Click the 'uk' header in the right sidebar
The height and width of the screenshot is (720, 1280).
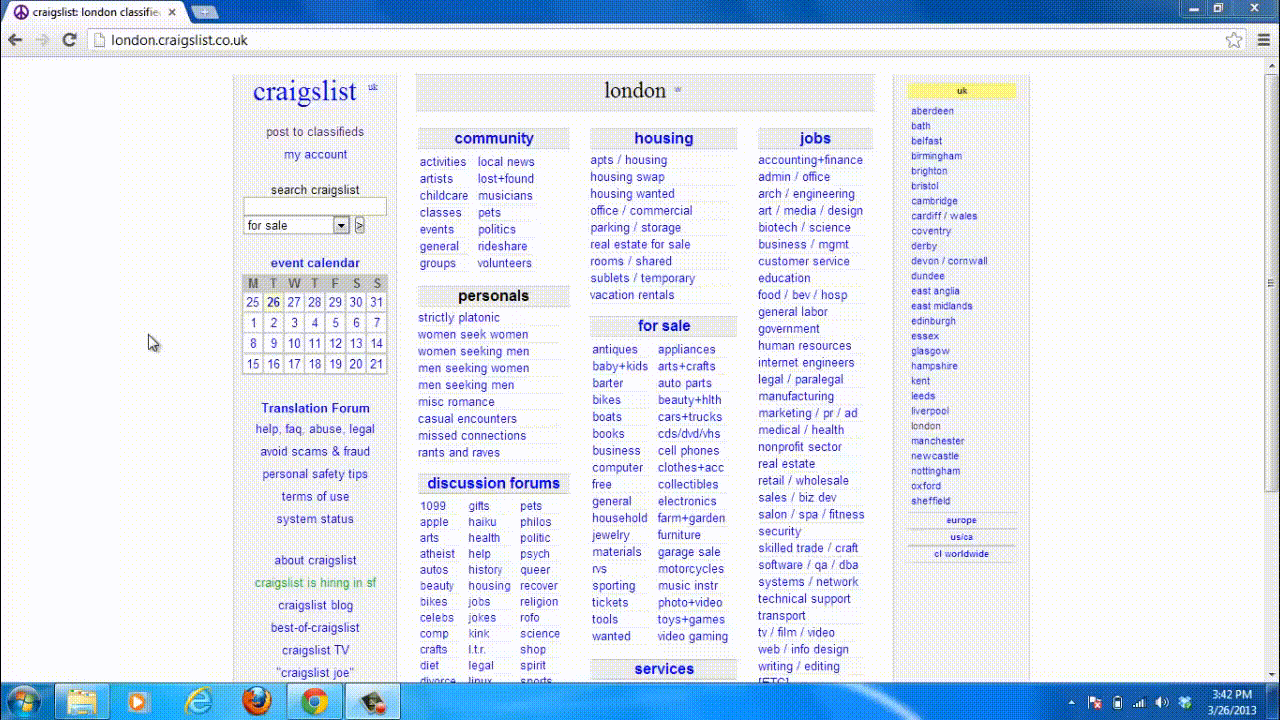pos(961,91)
